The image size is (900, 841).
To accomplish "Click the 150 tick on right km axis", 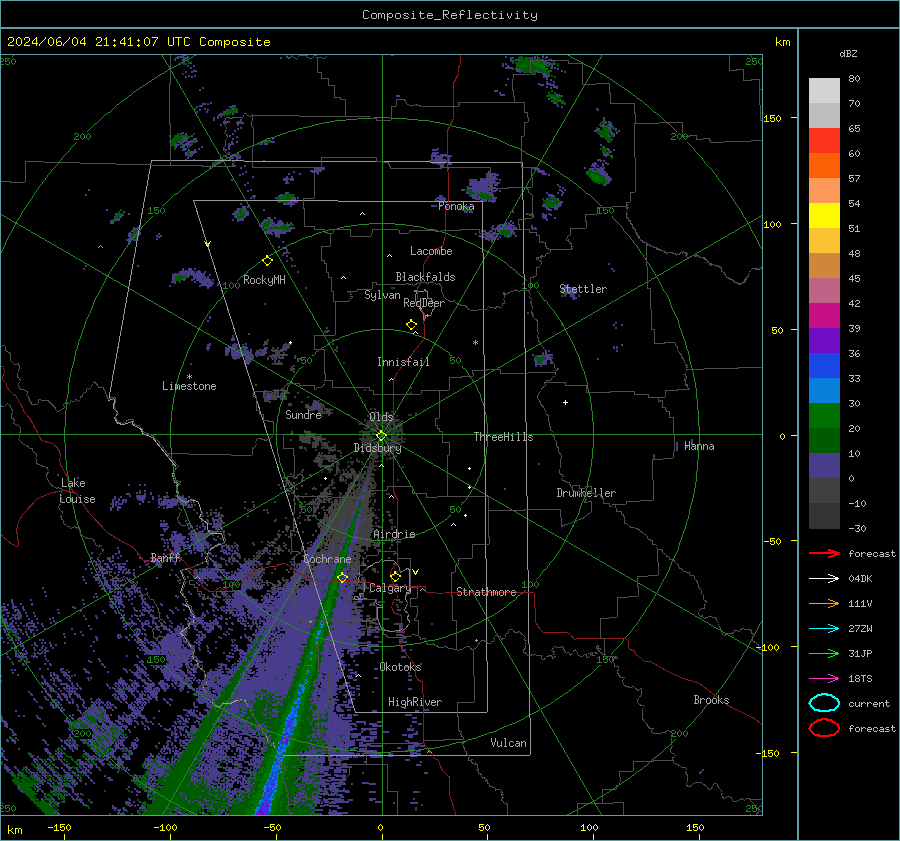I will [x=772, y=118].
